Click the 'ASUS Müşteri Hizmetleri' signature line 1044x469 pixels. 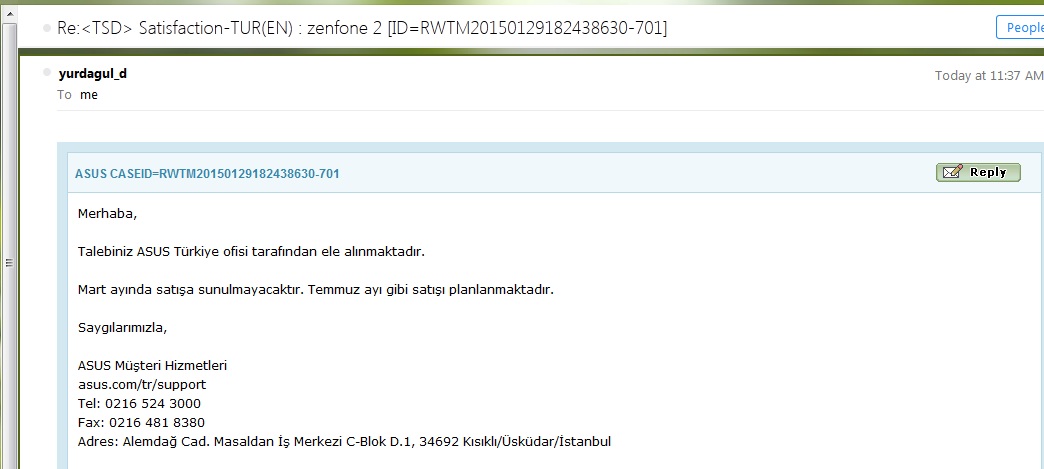coord(152,366)
